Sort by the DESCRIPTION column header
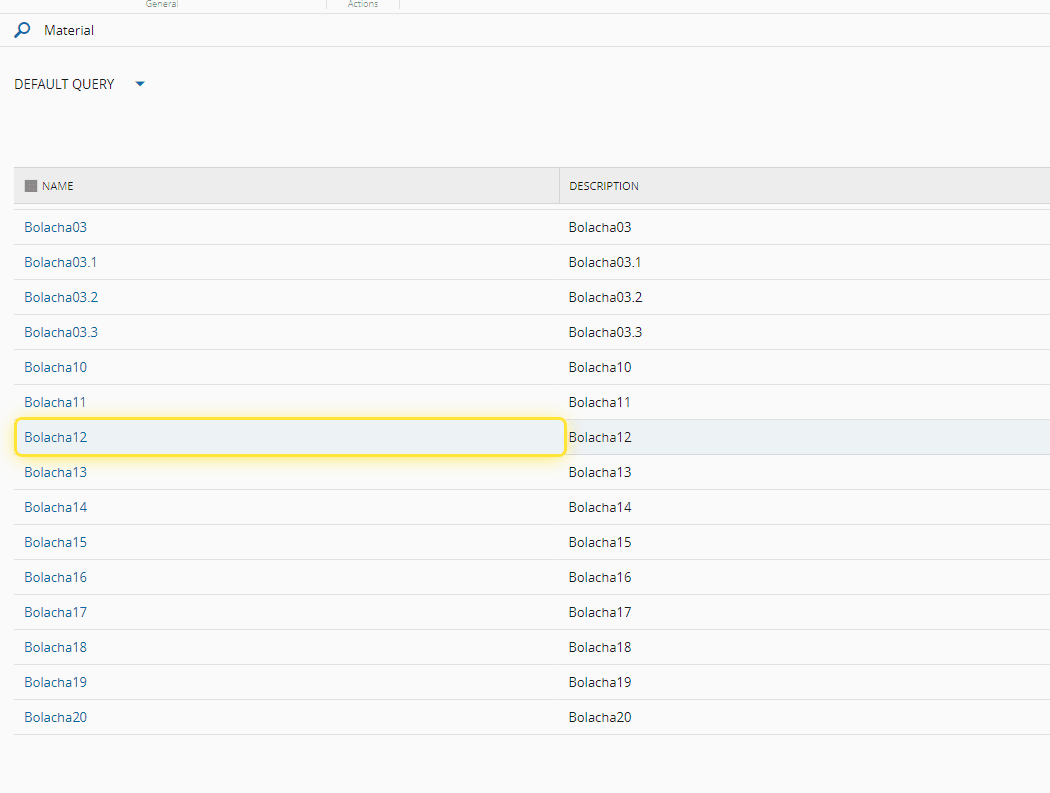1050x793 pixels. click(x=604, y=186)
